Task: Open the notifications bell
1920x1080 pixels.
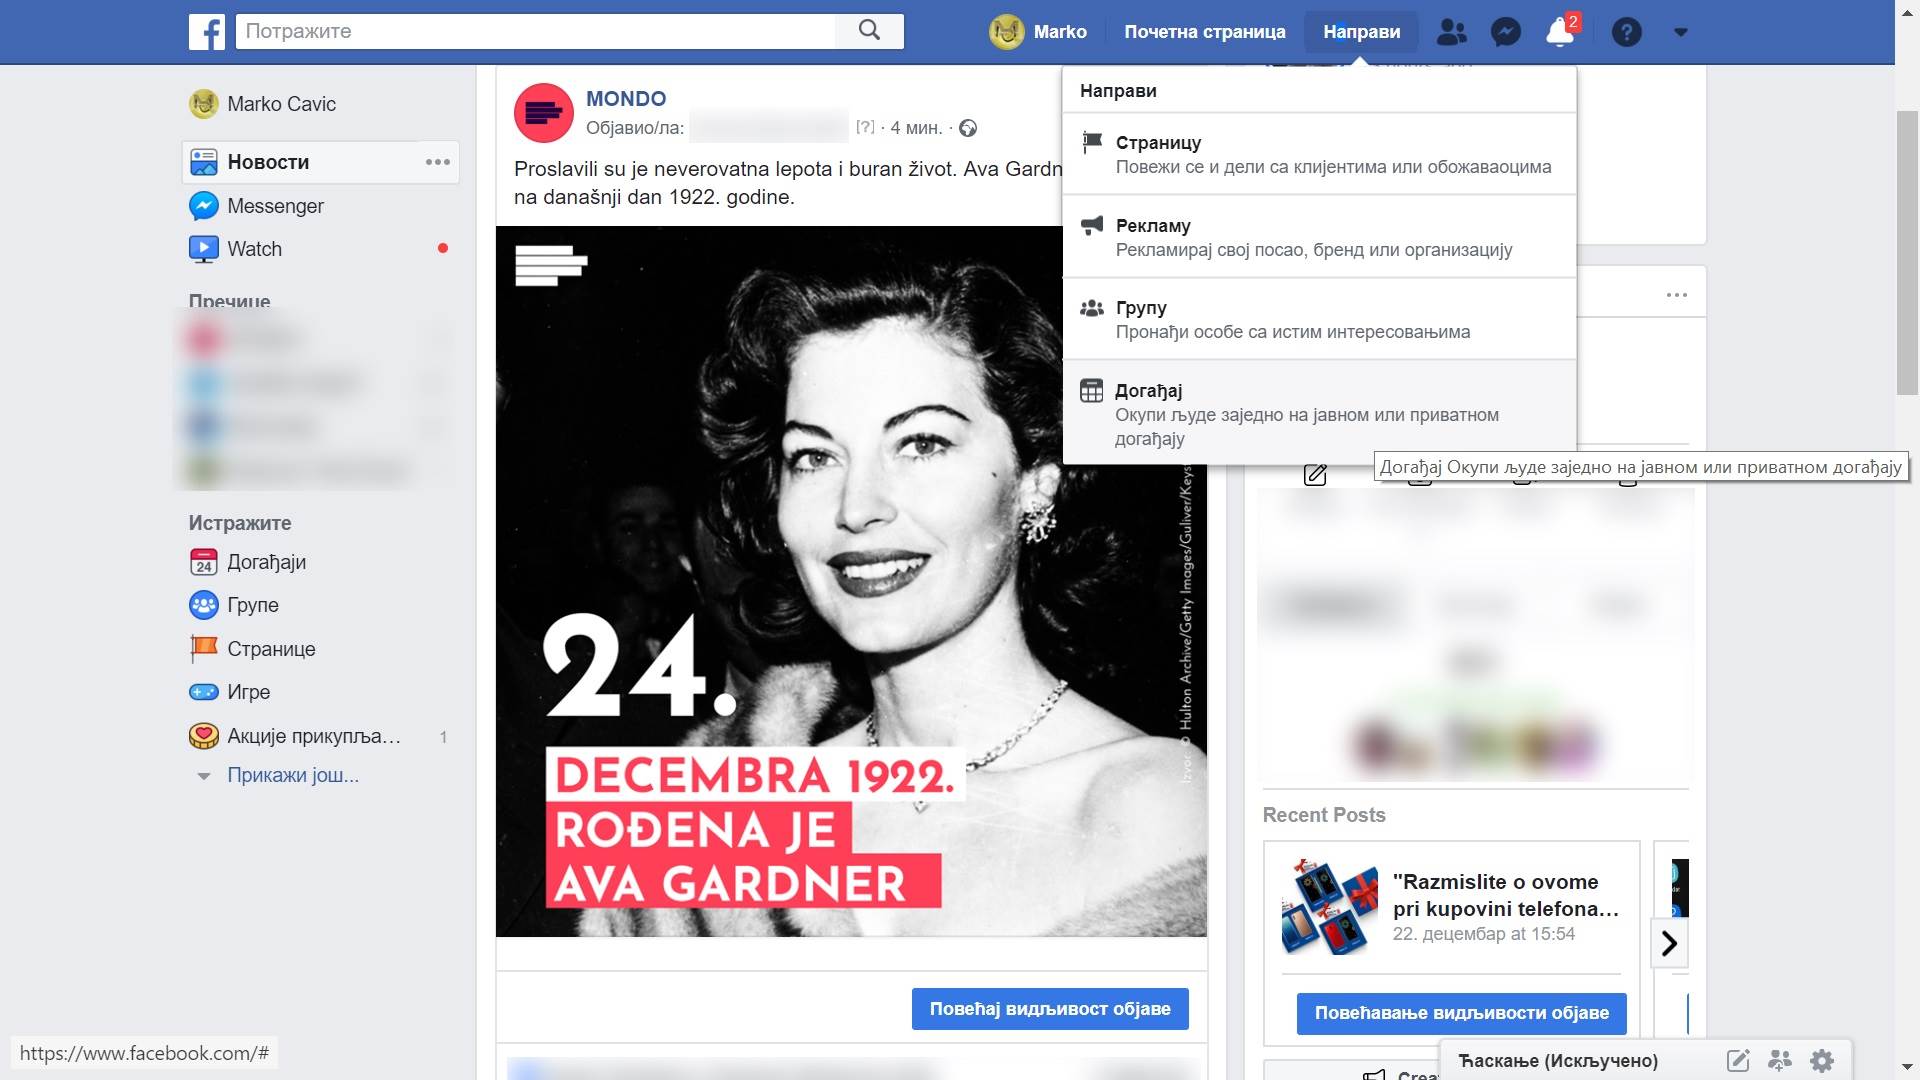Action: tap(1560, 32)
